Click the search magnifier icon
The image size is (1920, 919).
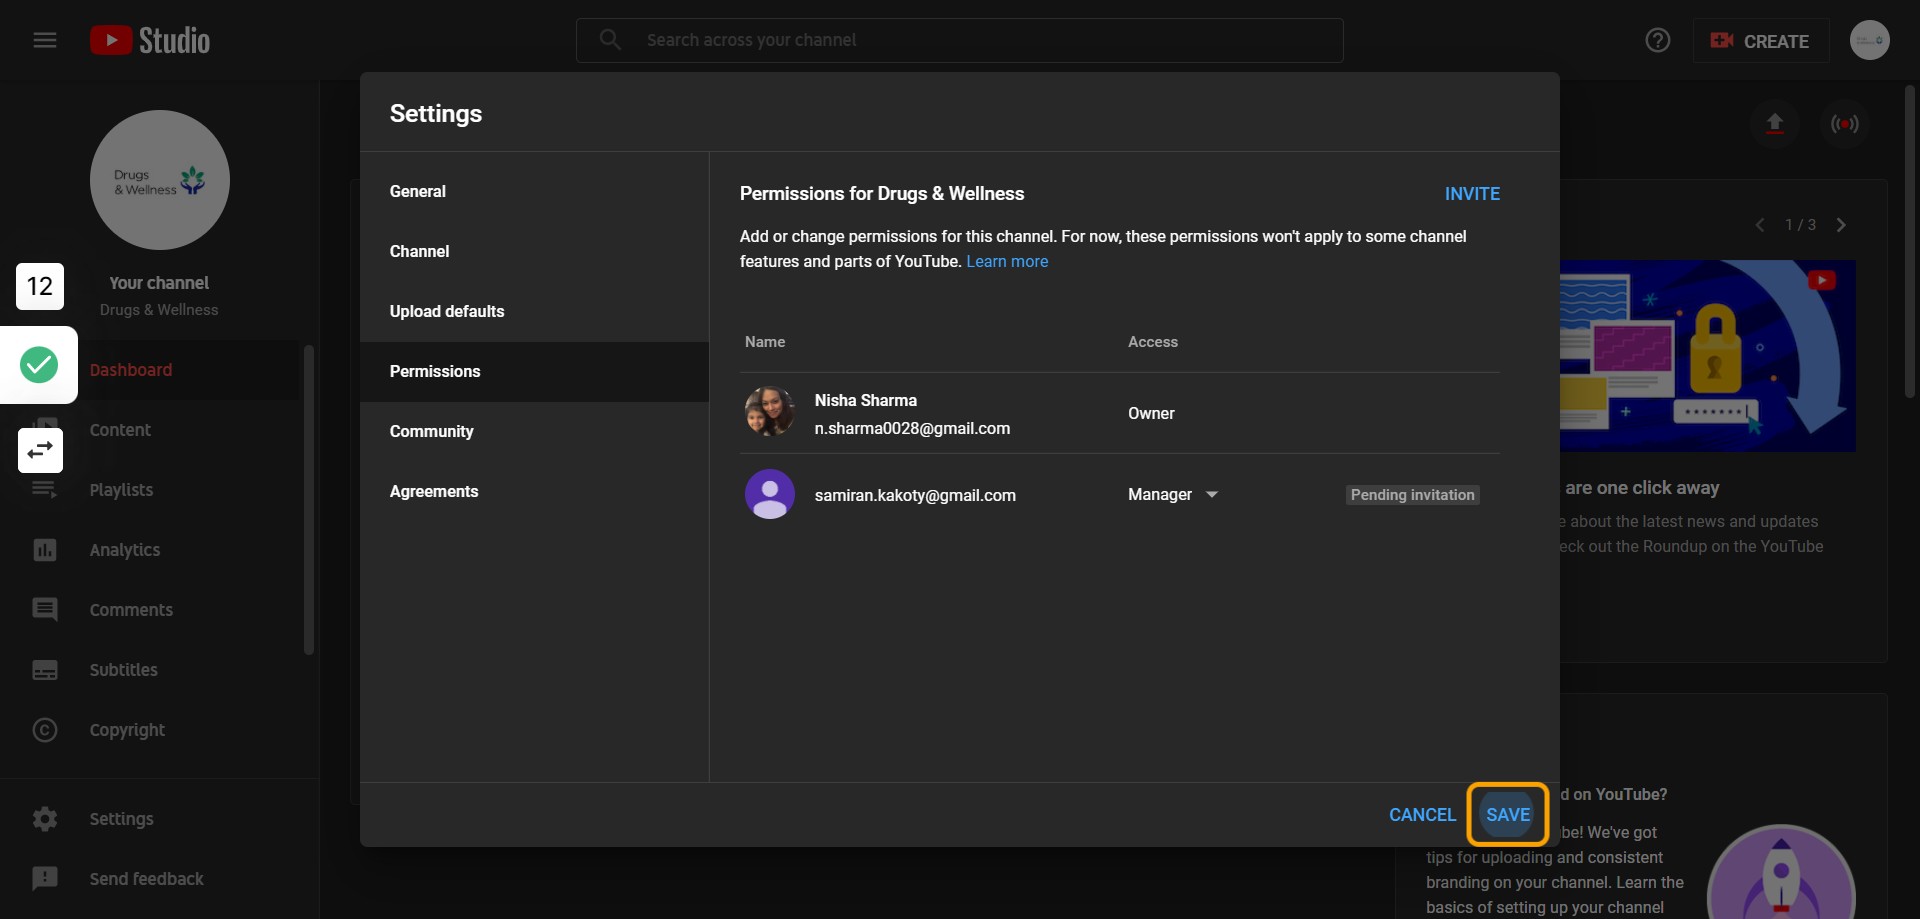pos(610,40)
